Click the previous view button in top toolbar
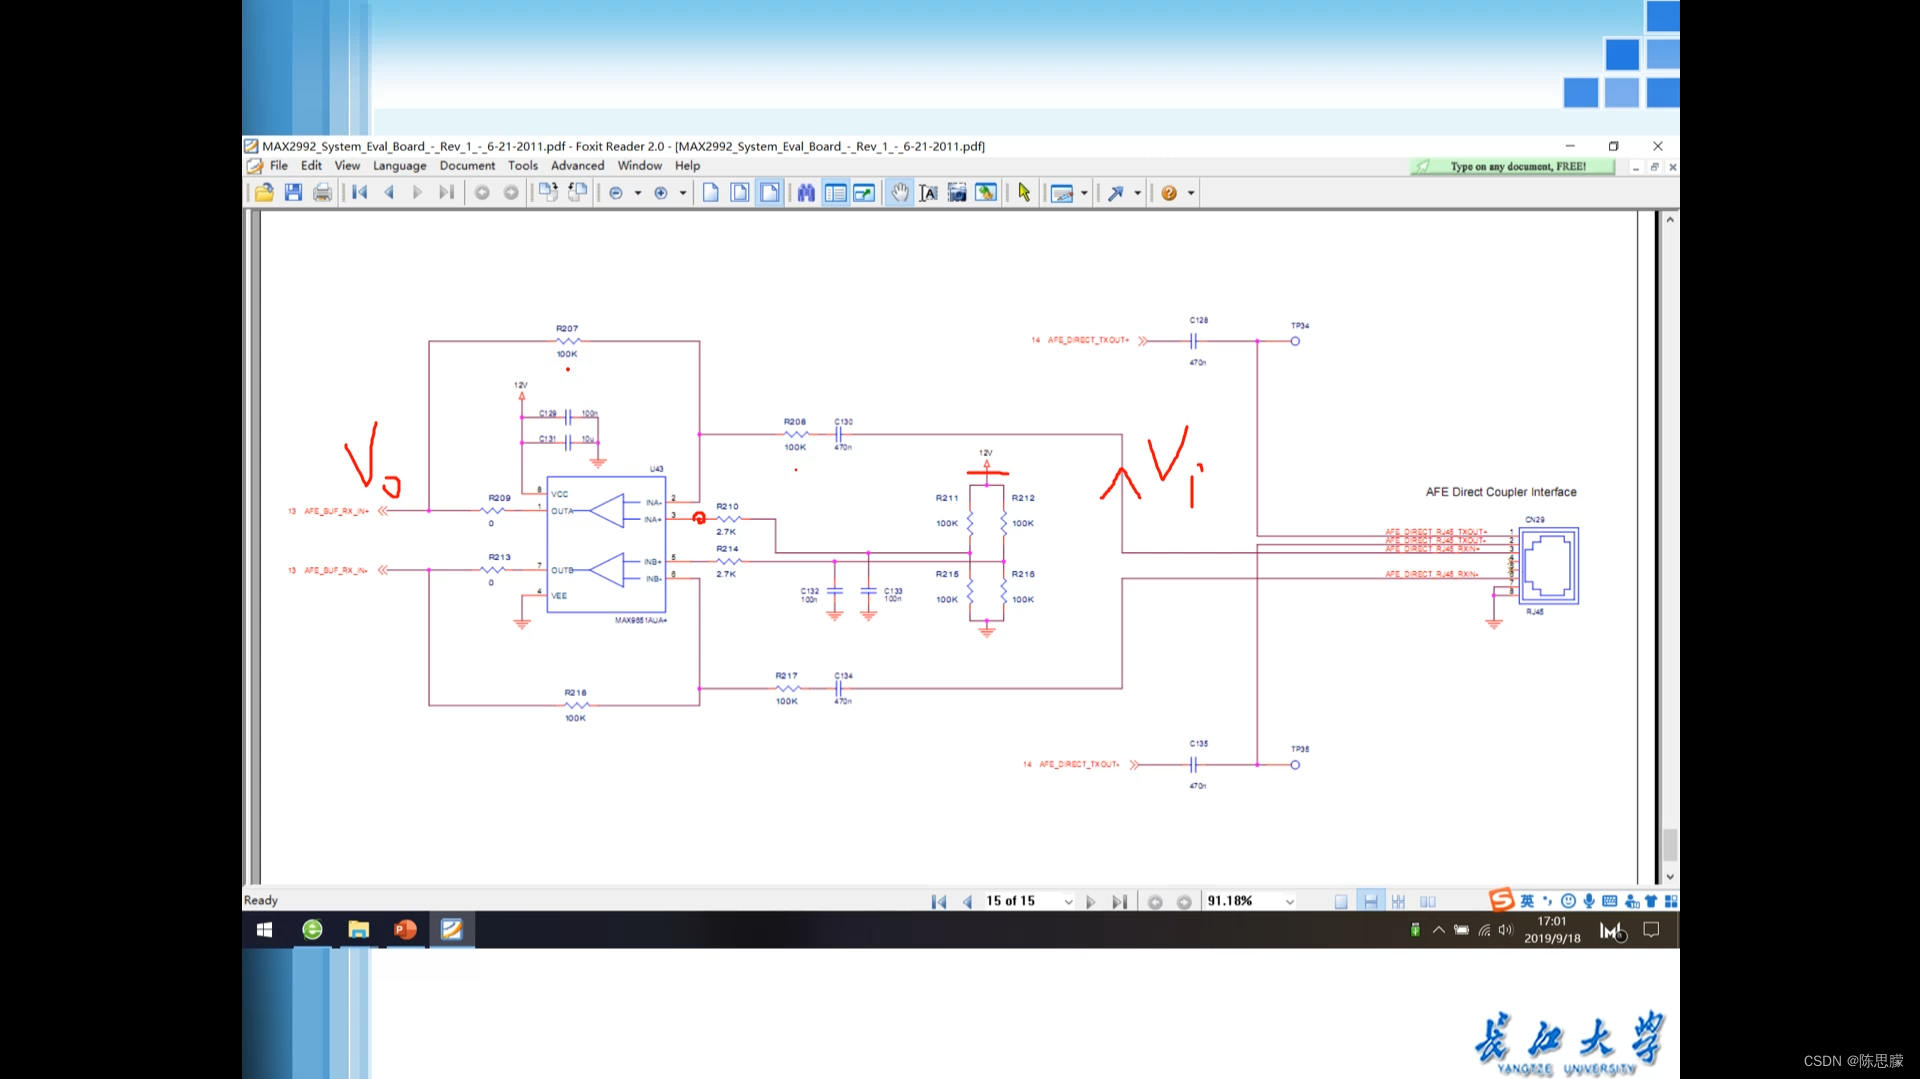This screenshot has width=1920, height=1079. point(482,193)
